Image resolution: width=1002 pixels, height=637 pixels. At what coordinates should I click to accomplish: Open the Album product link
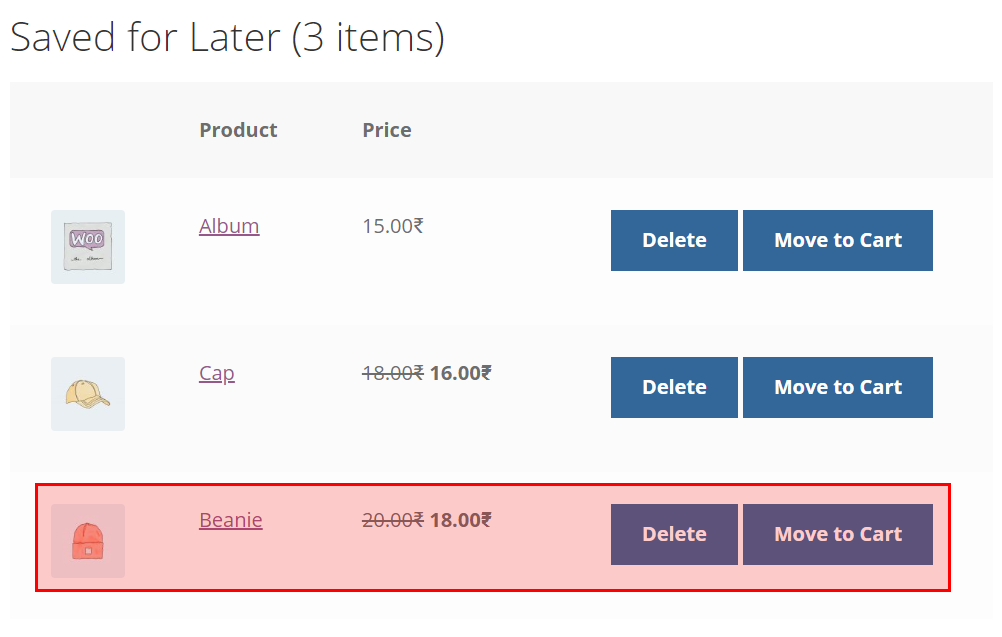pyautogui.click(x=229, y=226)
